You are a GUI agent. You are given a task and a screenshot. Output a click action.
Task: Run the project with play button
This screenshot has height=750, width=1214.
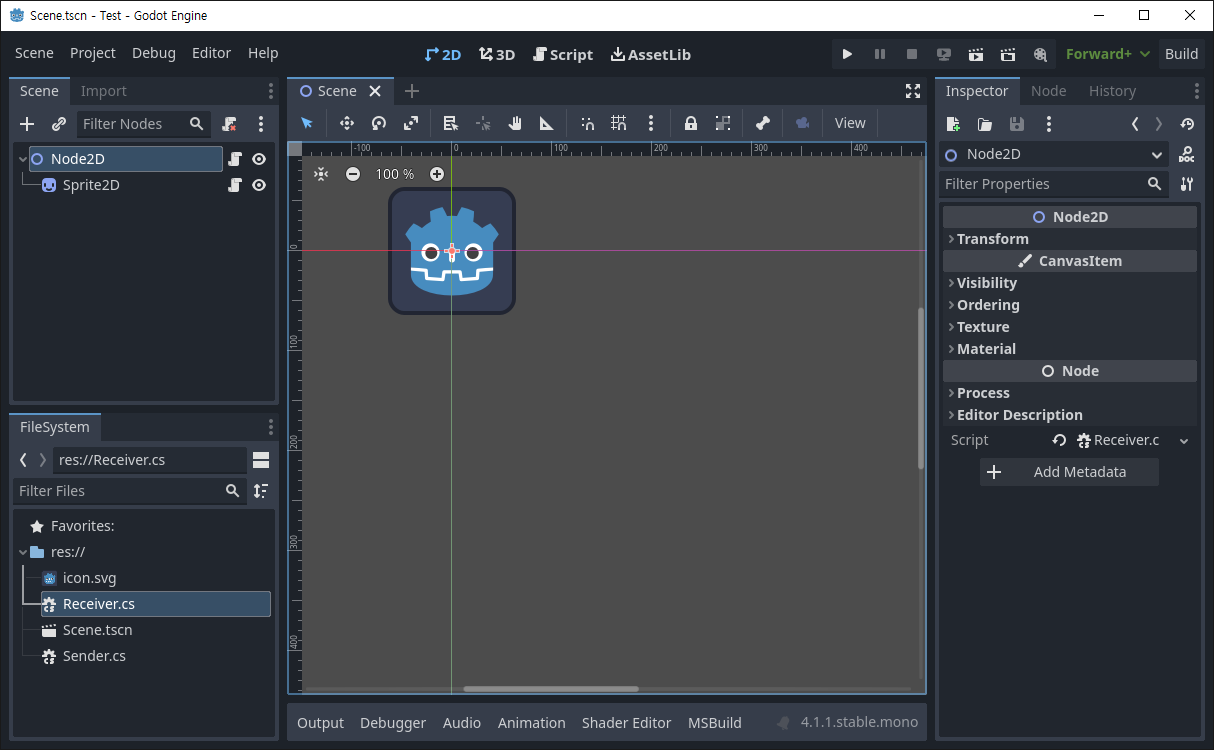(847, 54)
